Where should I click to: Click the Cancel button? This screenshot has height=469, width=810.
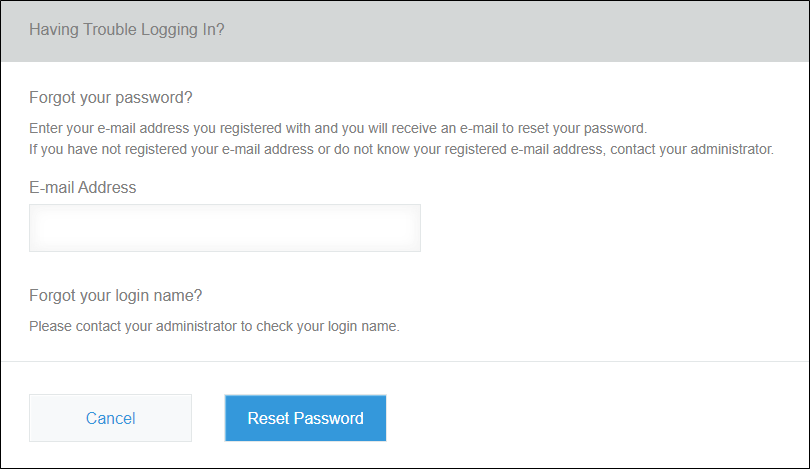[x=110, y=418]
